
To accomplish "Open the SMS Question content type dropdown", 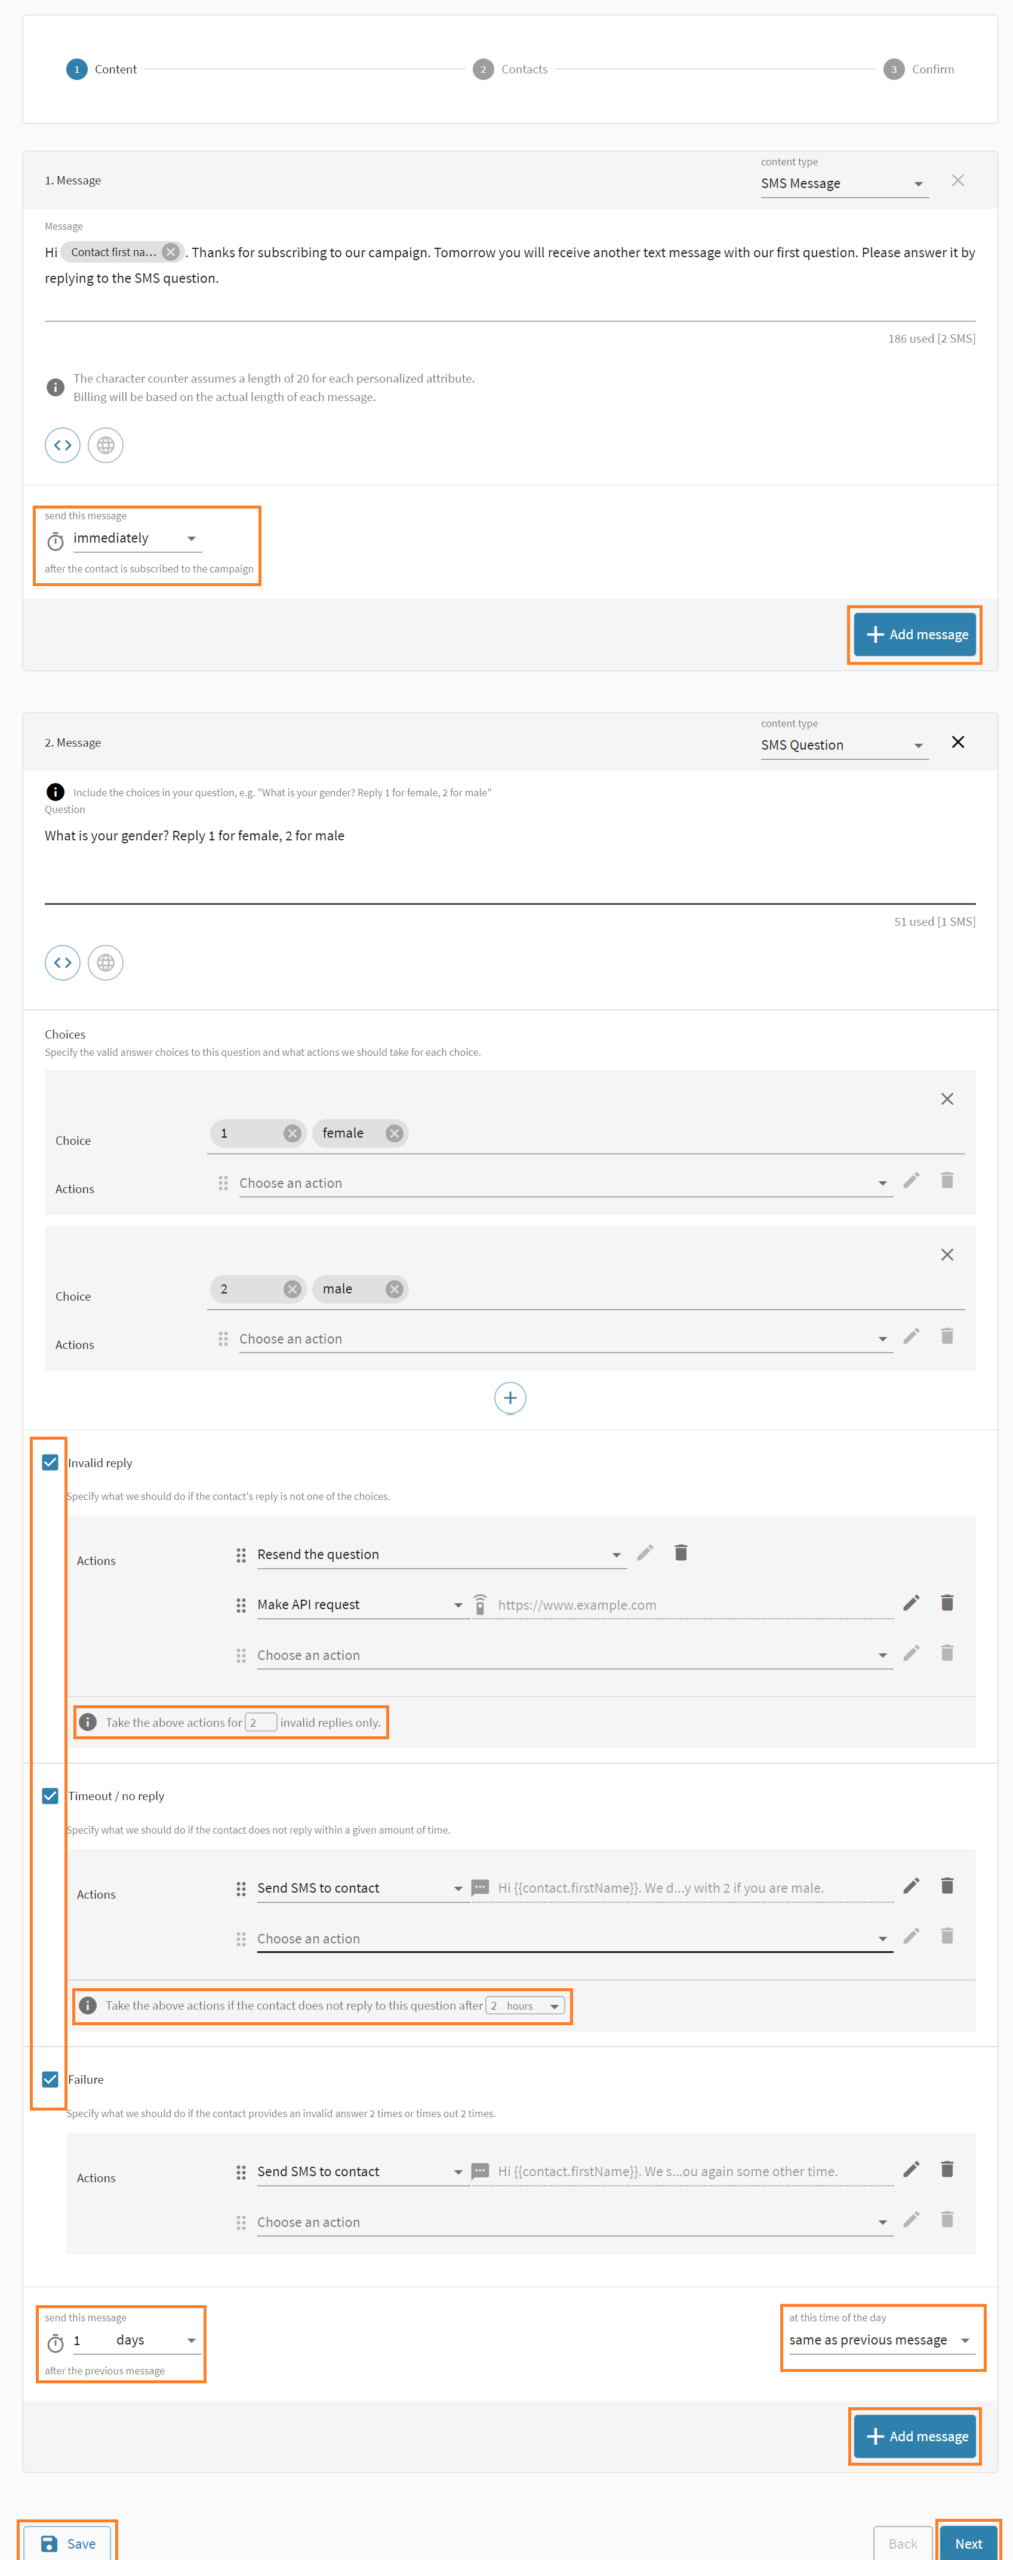I will [843, 745].
